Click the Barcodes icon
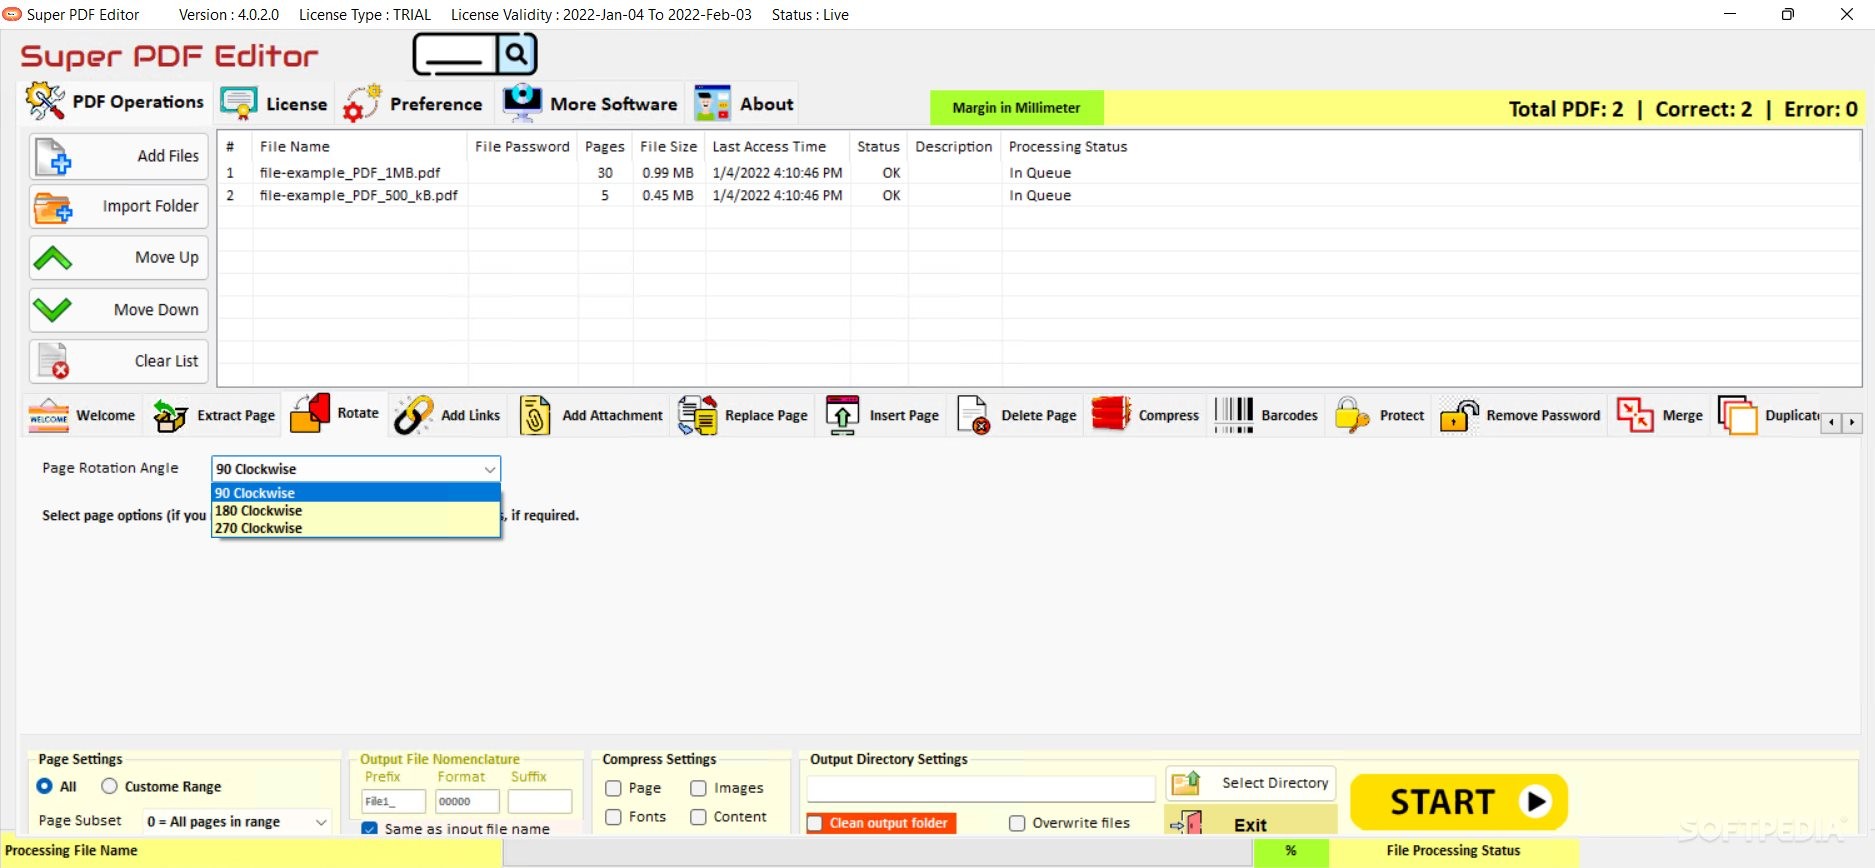The height and width of the screenshot is (868, 1875). click(x=1234, y=415)
